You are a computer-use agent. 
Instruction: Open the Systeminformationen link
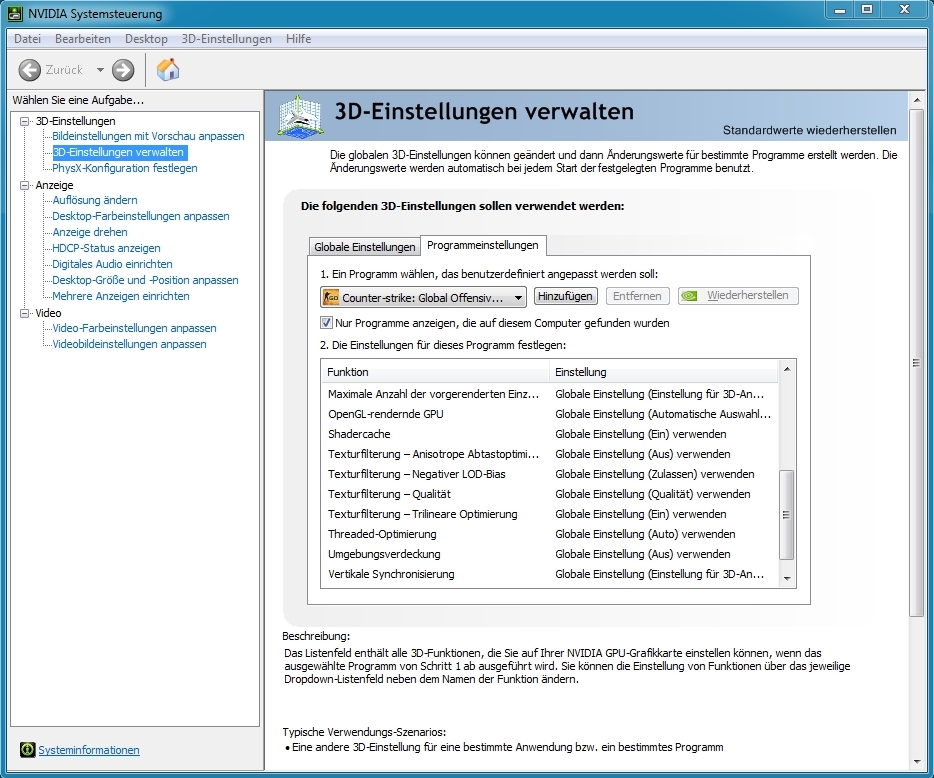(x=89, y=750)
